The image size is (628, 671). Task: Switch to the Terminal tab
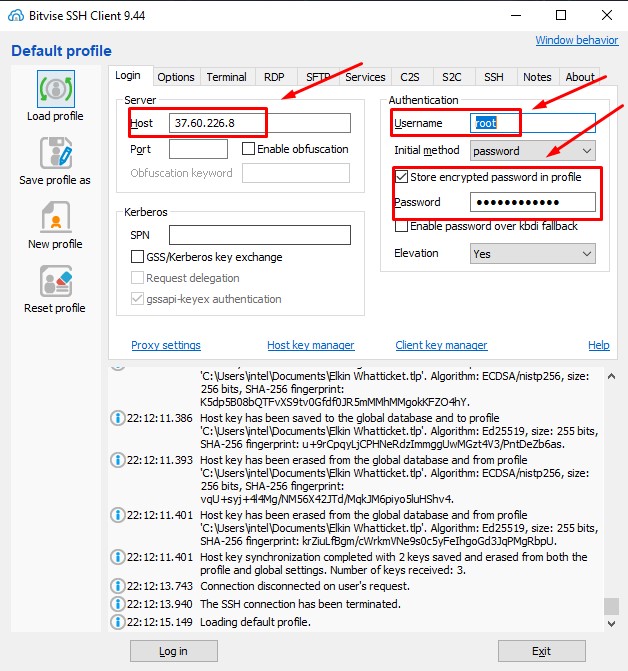click(x=226, y=77)
